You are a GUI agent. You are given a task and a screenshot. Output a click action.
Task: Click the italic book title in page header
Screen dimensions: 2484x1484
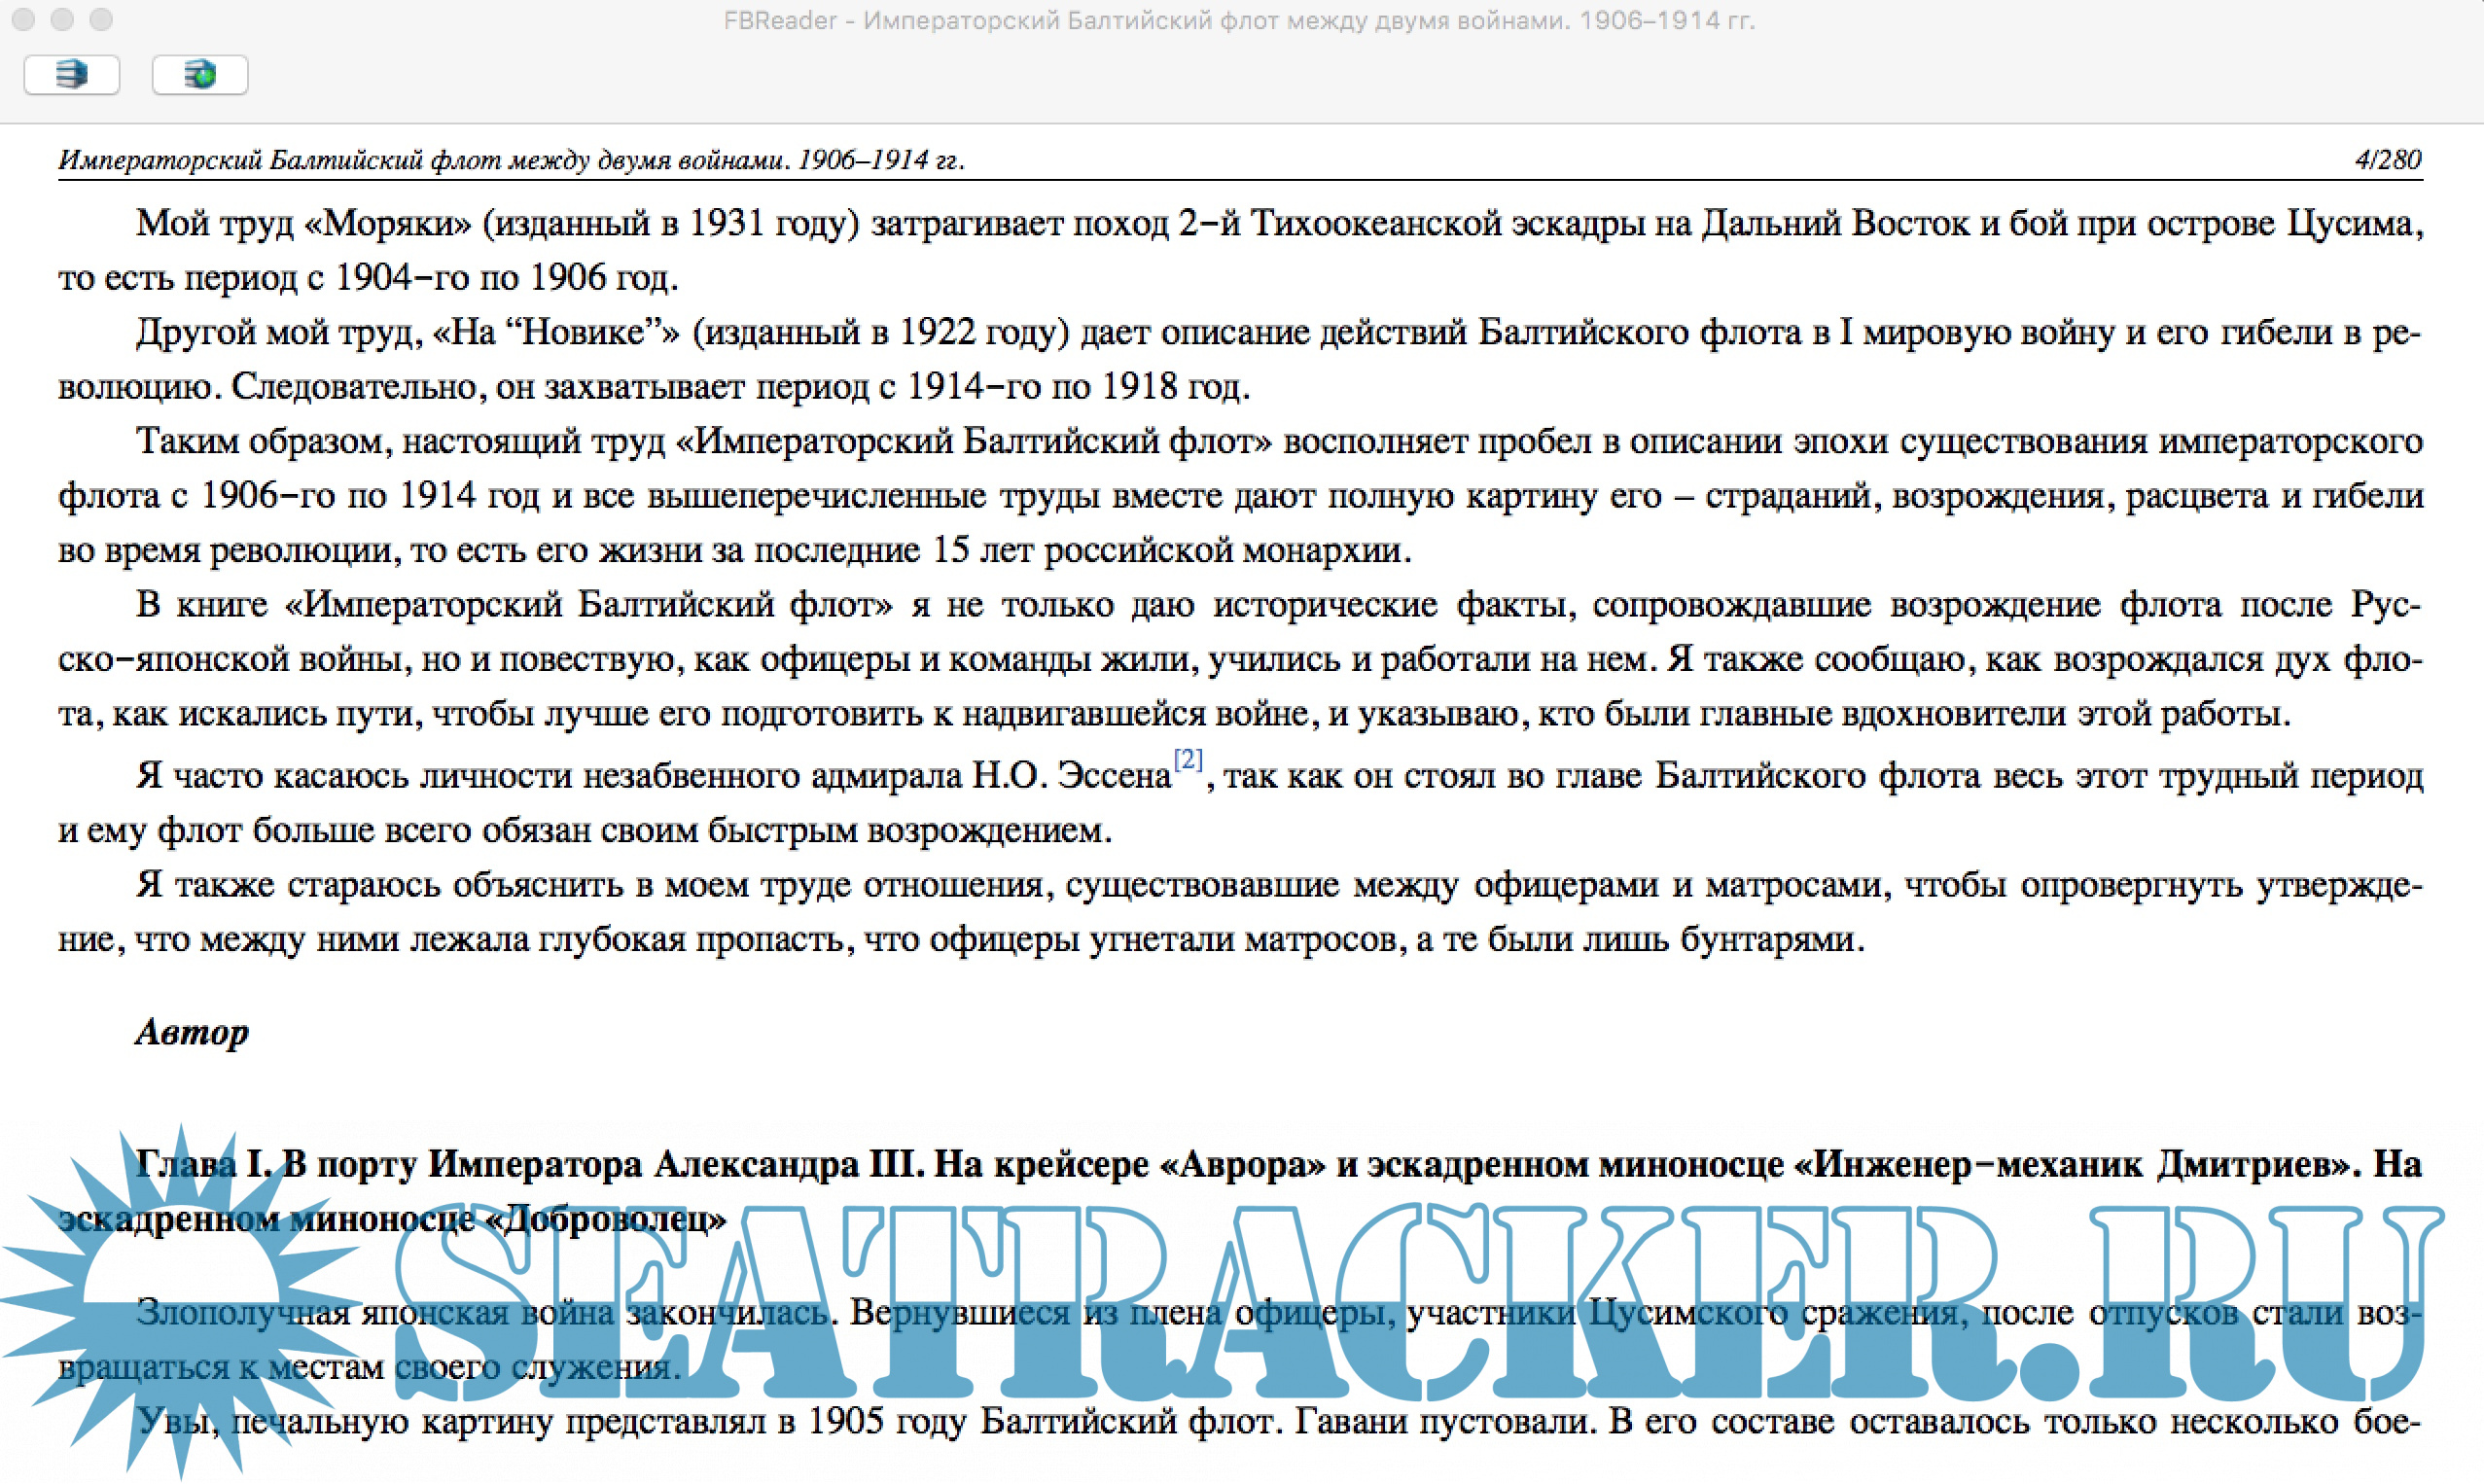click(510, 159)
